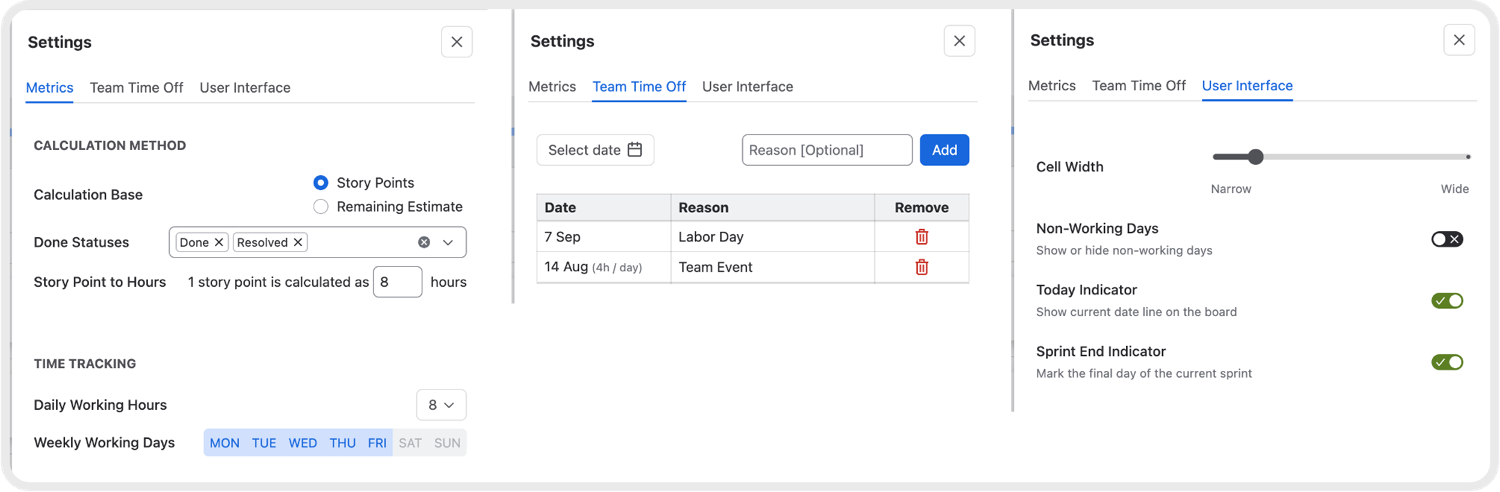Click the Cell Width slider handle
Screen dimensions: 1500x492
[1256, 157]
